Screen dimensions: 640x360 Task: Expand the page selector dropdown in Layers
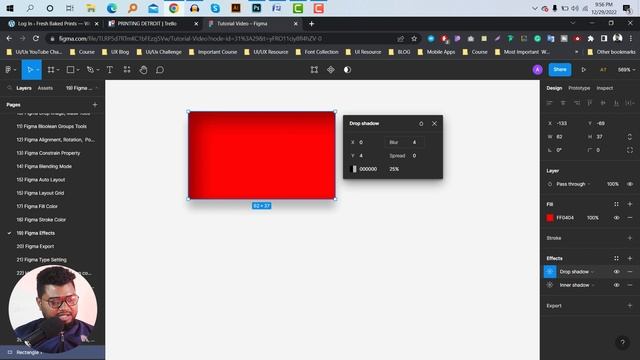(82, 88)
